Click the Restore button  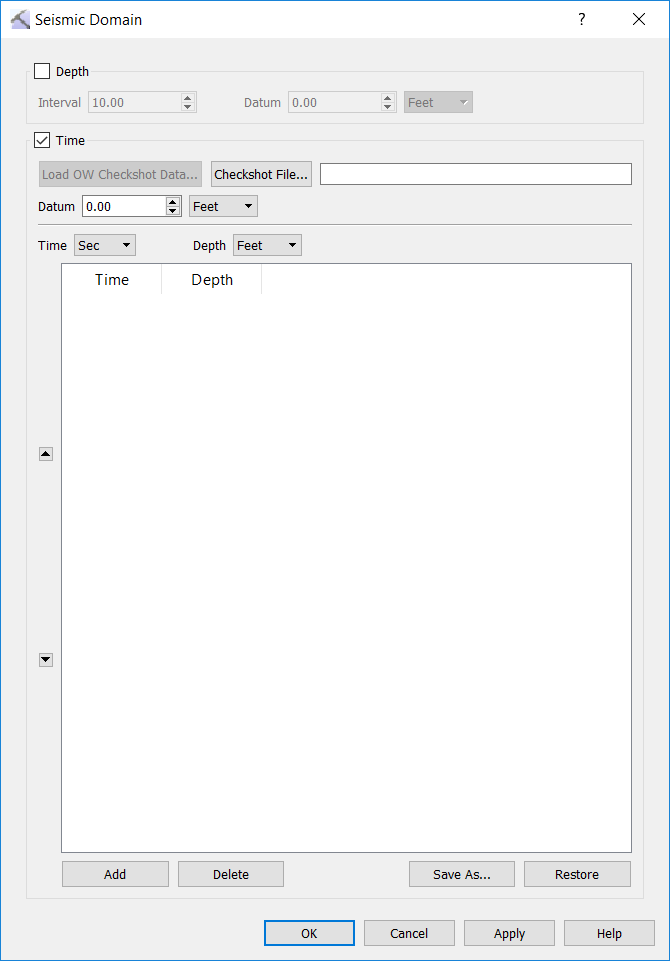click(x=577, y=874)
